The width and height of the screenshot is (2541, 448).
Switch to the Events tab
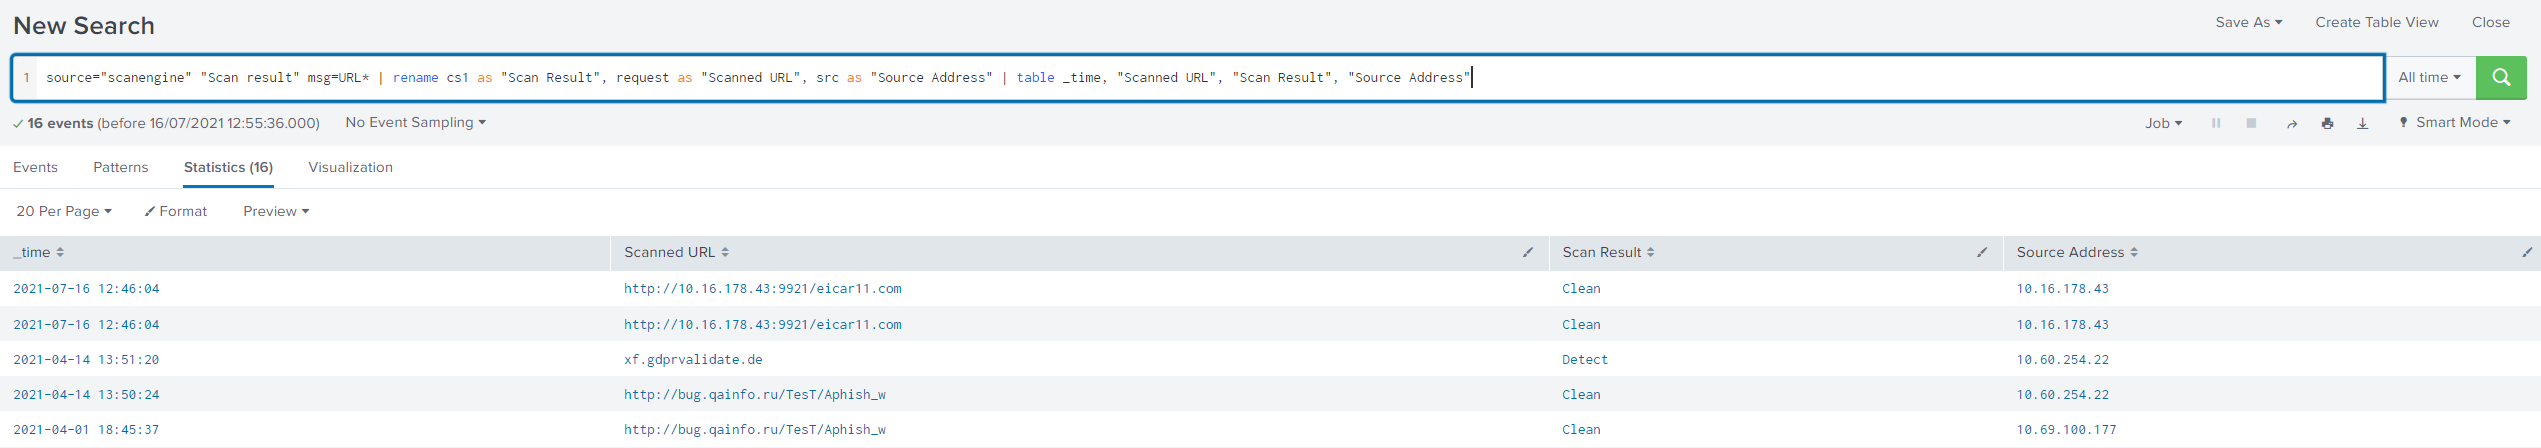click(x=35, y=168)
